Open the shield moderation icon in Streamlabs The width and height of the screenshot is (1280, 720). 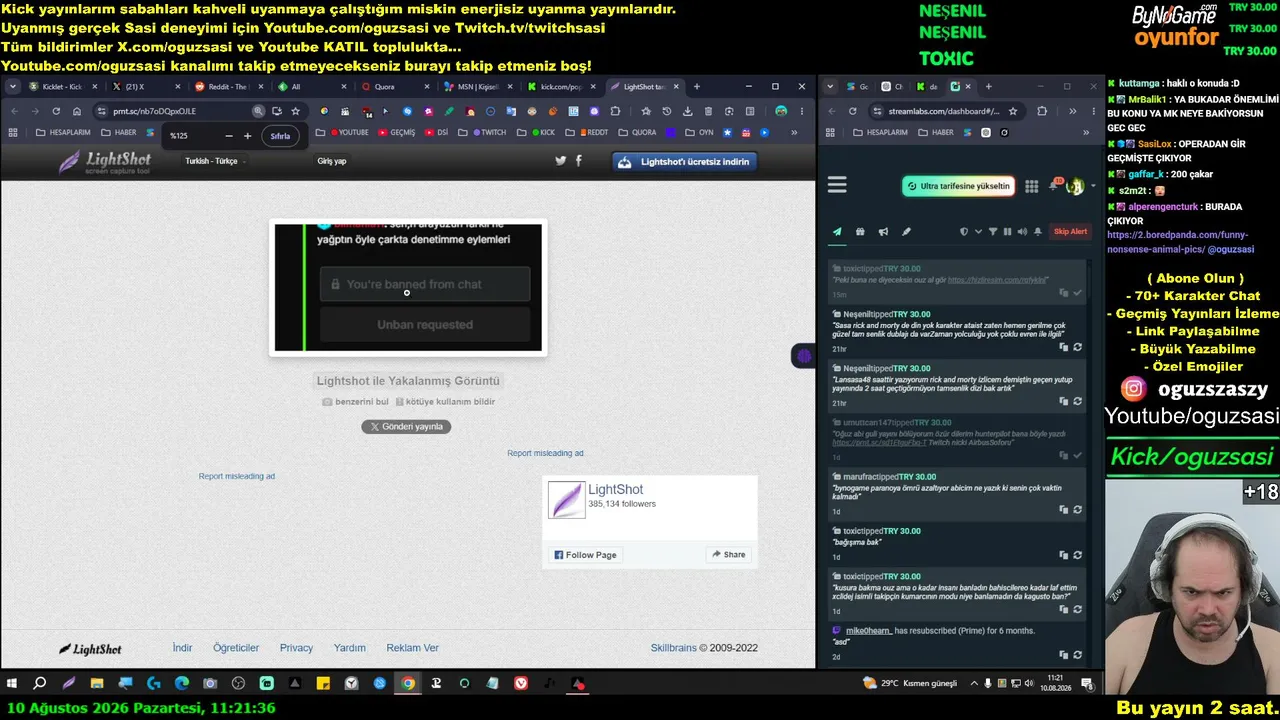click(964, 232)
